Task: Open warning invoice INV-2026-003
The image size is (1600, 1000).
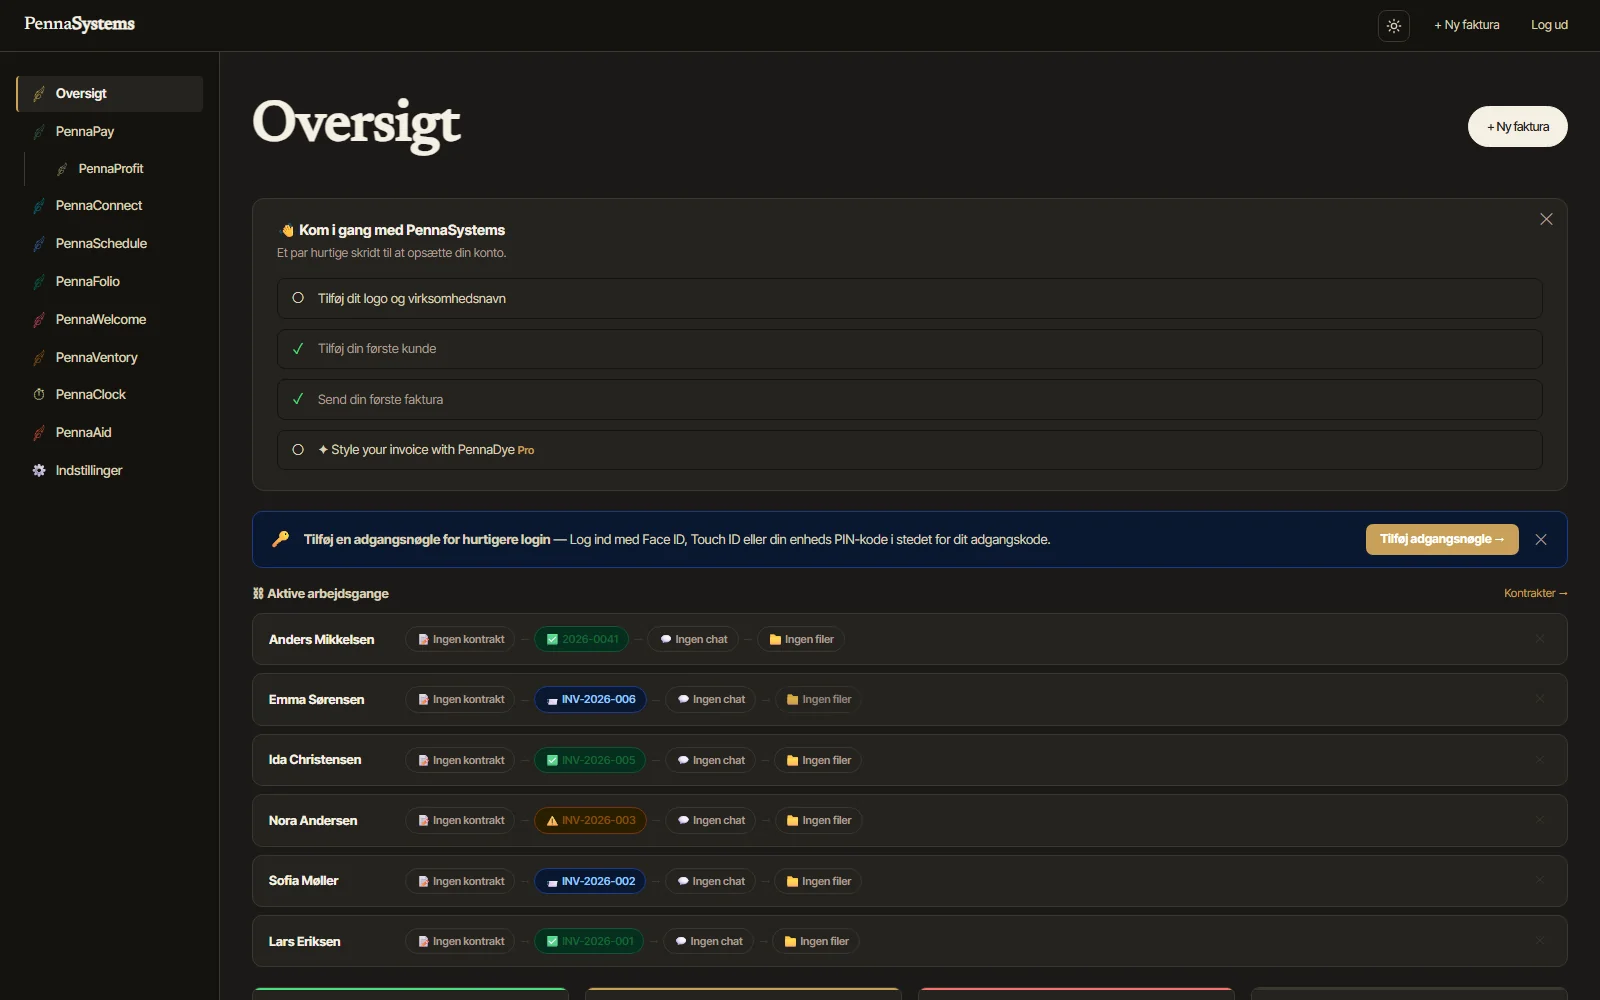Action: pos(590,821)
